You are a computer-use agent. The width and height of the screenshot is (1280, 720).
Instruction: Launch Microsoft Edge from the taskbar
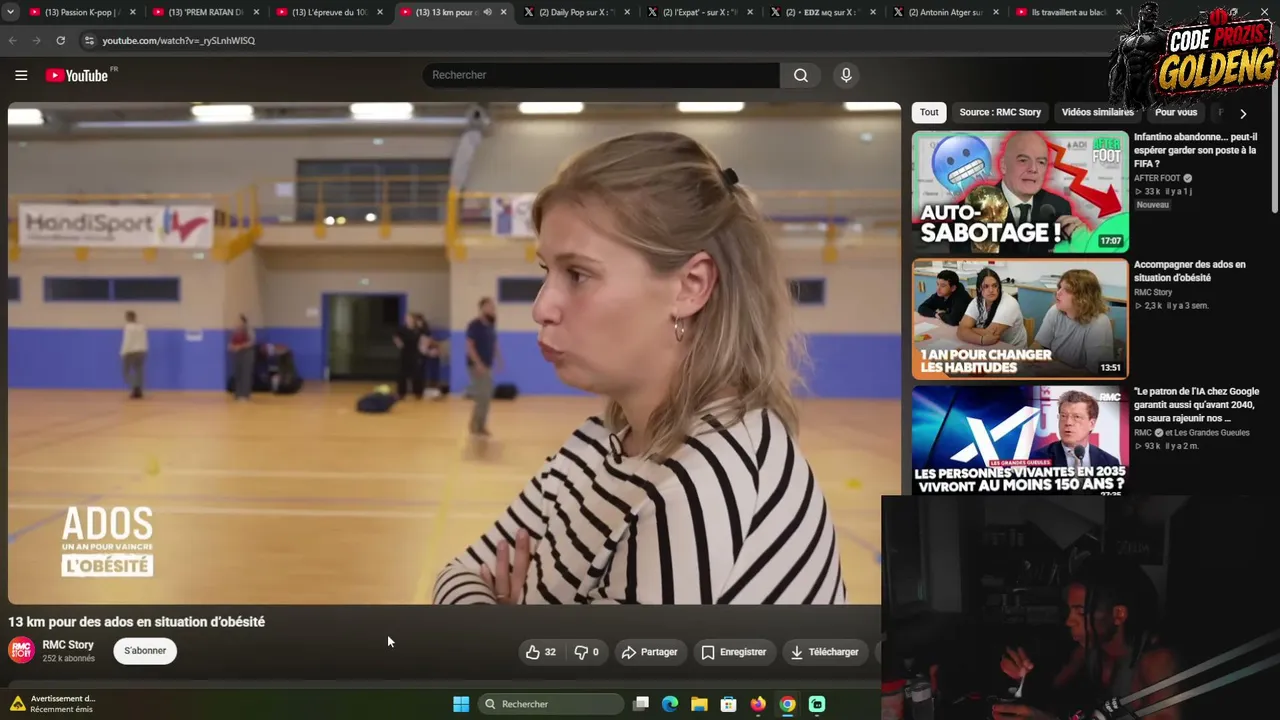click(670, 704)
